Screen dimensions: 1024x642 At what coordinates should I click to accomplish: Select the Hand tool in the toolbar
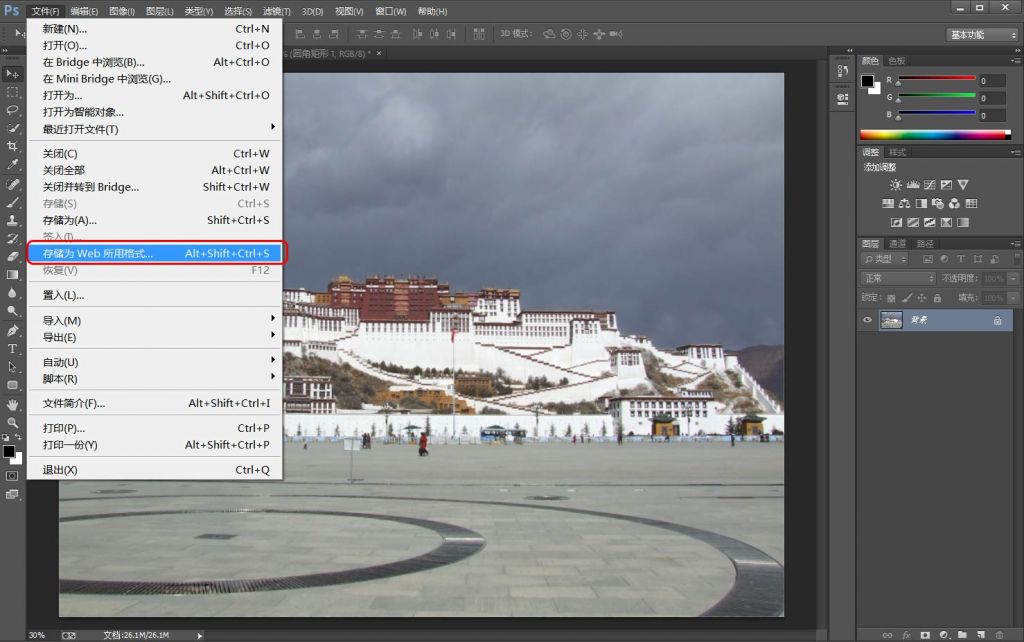coord(13,403)
